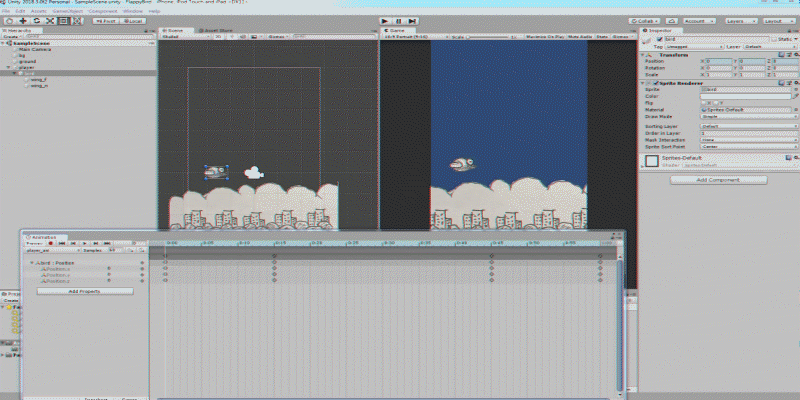Switch to the Asset Store tab

tap(215, 30)
